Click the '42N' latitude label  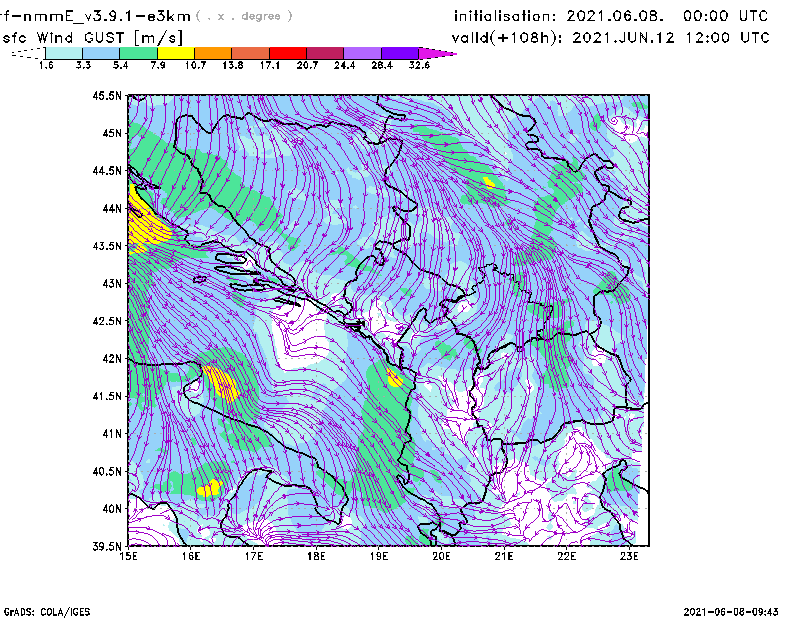[x=112, y=358]
